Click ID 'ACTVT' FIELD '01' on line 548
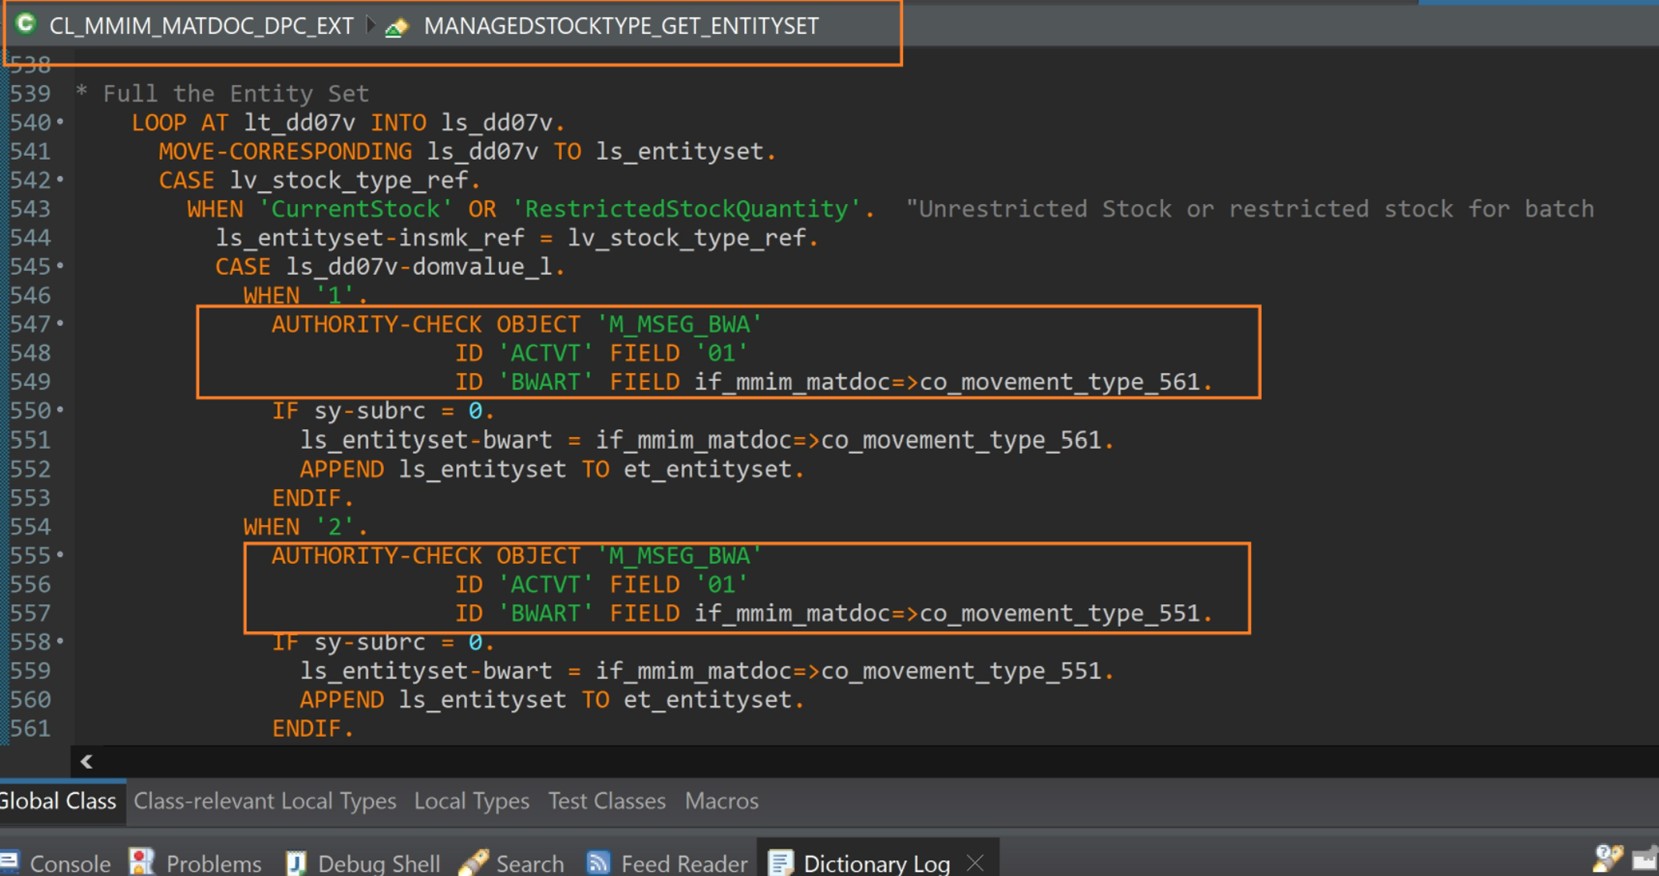The width and height of the screenshot is (1659, 876). [x=602, y=354]
